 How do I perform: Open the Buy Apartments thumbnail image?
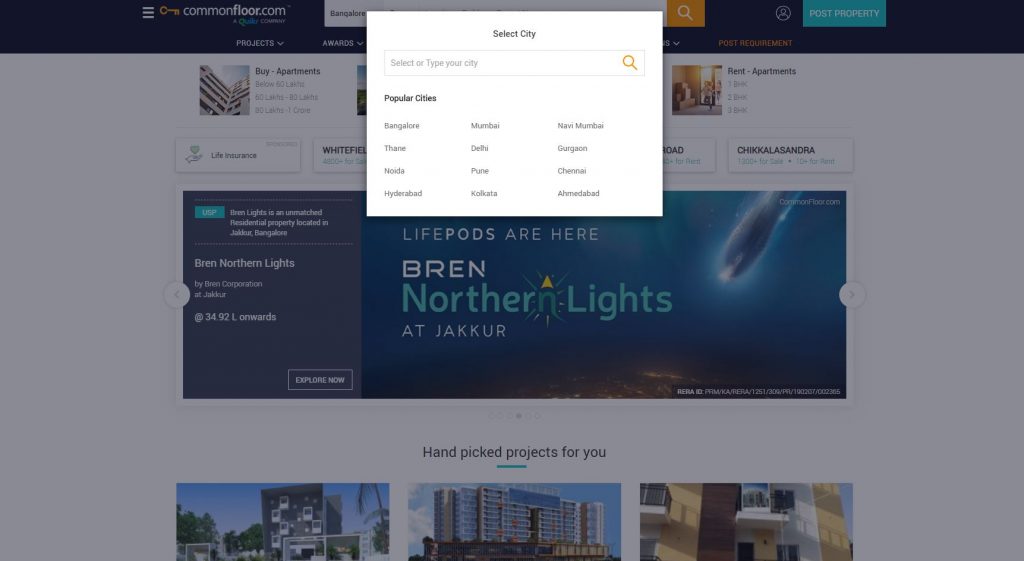225,90
